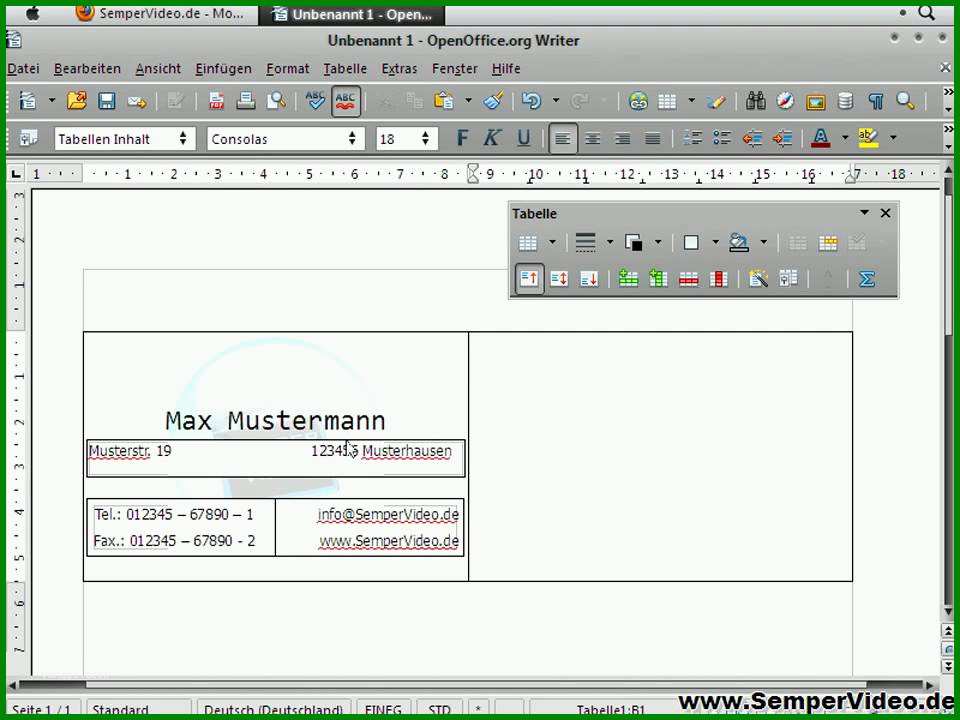Increase the paragraph indent
Viewport: 960px width, 720px height.
click(x=782, y=138)
